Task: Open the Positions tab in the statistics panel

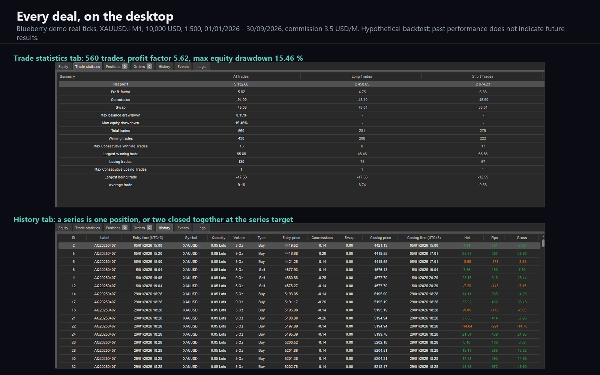Action: tap(116, 67)
